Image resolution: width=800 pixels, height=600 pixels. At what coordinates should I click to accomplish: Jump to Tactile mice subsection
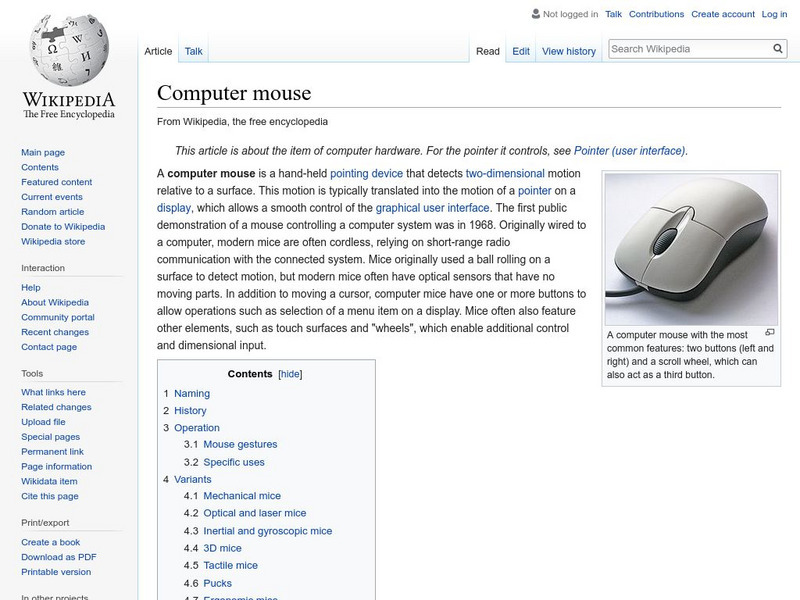[230, 566]
